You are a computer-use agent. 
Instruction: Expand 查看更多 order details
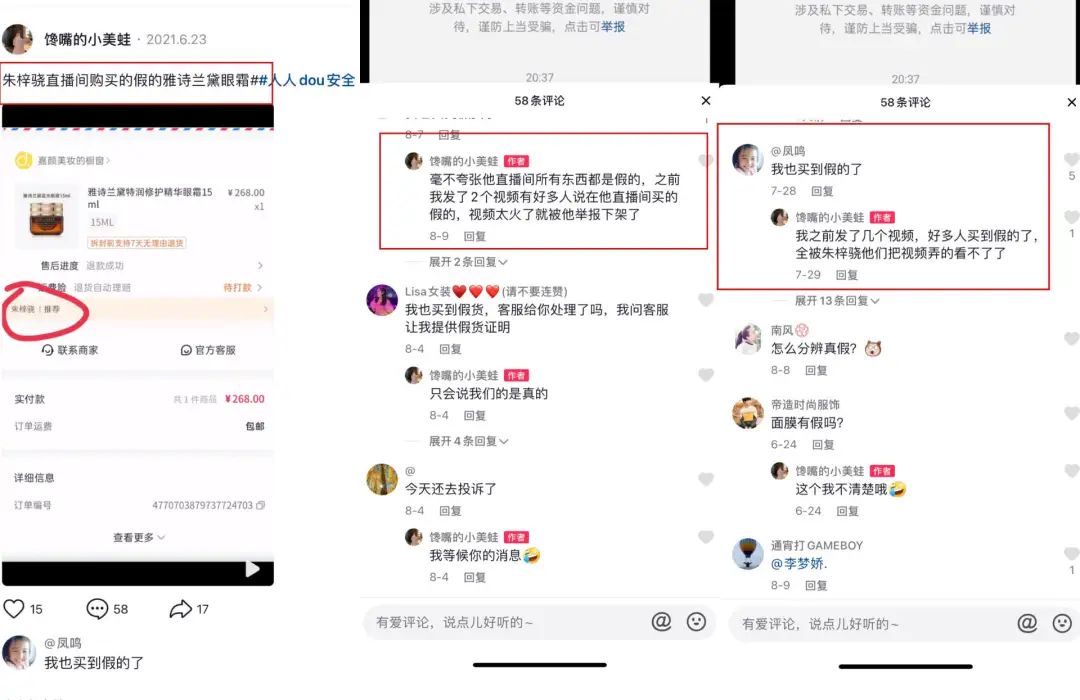[138, 537]
